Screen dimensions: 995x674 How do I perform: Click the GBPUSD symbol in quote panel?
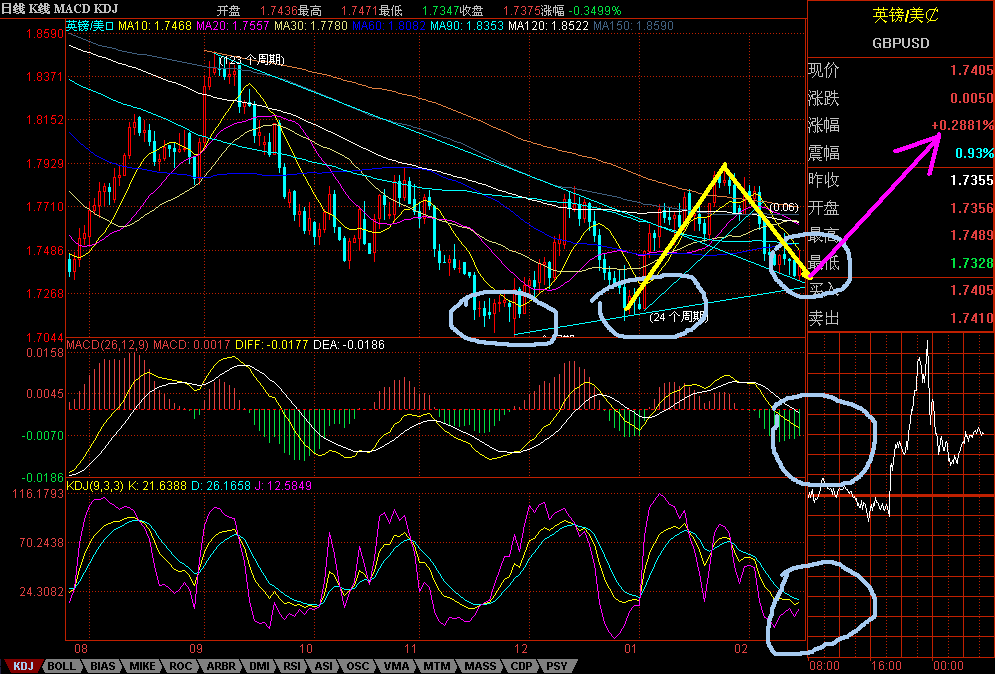[900, 43]
